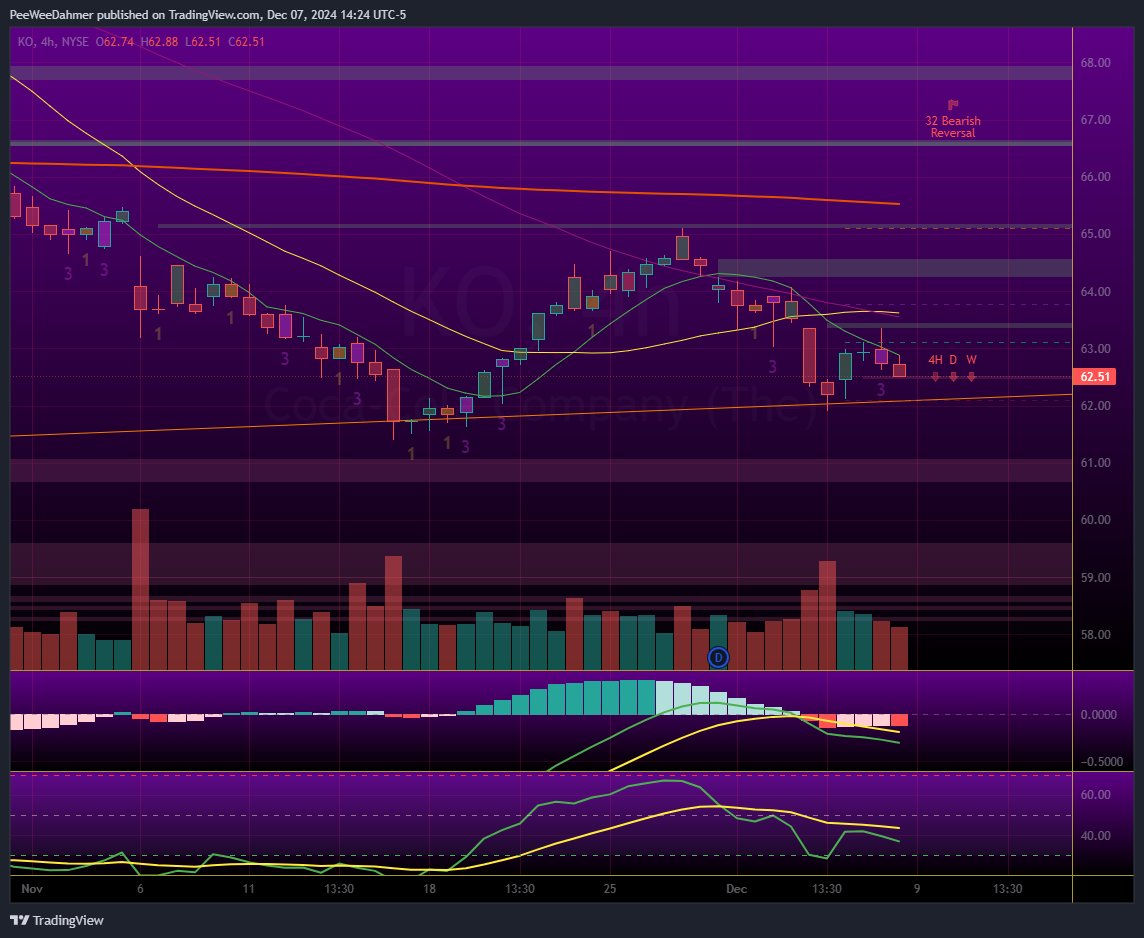Click the 68.00 price axis label
Image resolution: width=1144 pixels, height=938 pixels.
[x=1095, y=63]
